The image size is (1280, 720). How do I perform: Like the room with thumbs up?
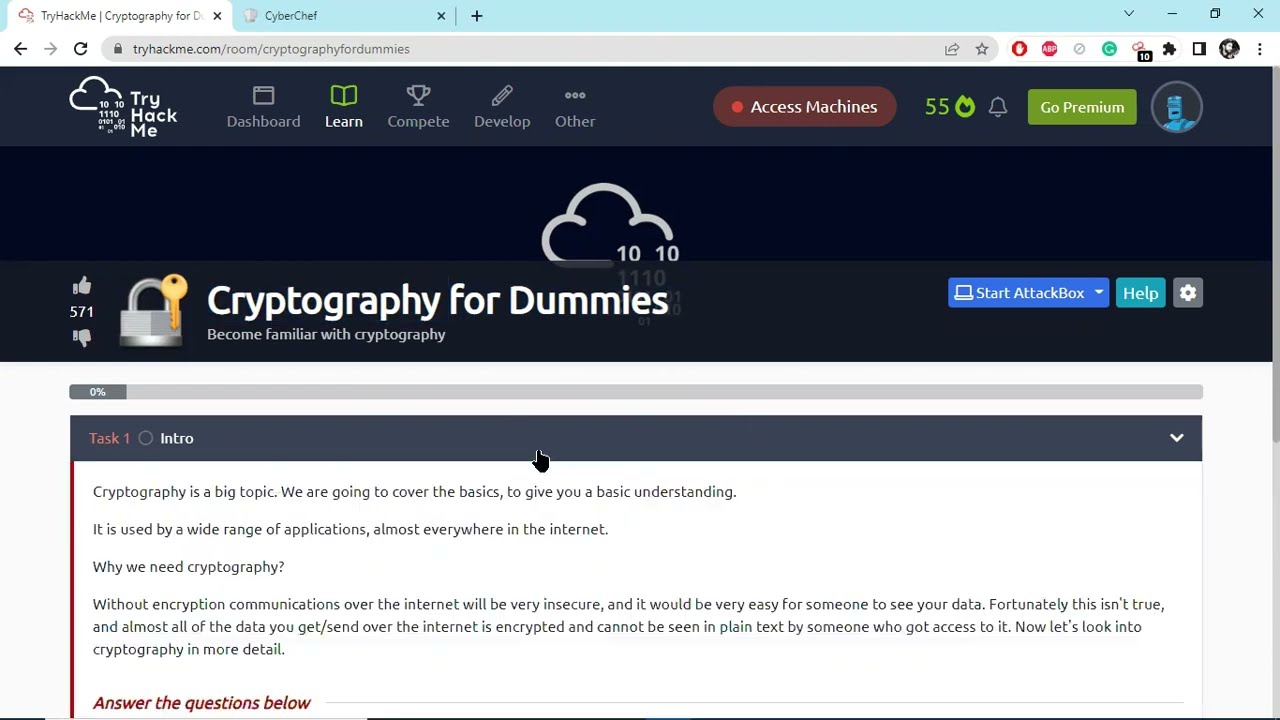tap(82, 286)
